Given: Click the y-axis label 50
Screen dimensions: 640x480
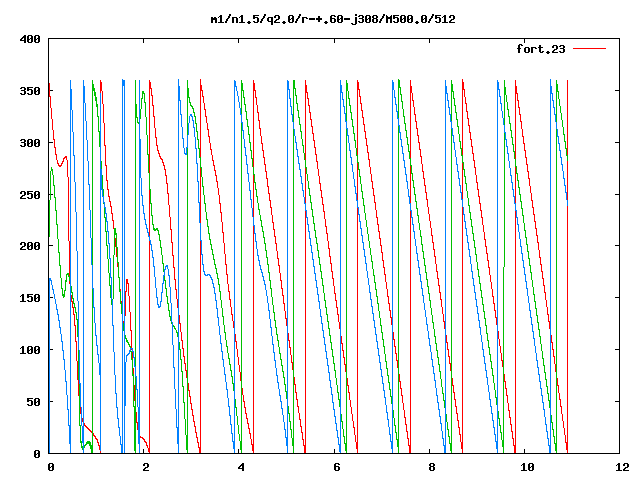Looking at the screenshot, I should [33, 402].
